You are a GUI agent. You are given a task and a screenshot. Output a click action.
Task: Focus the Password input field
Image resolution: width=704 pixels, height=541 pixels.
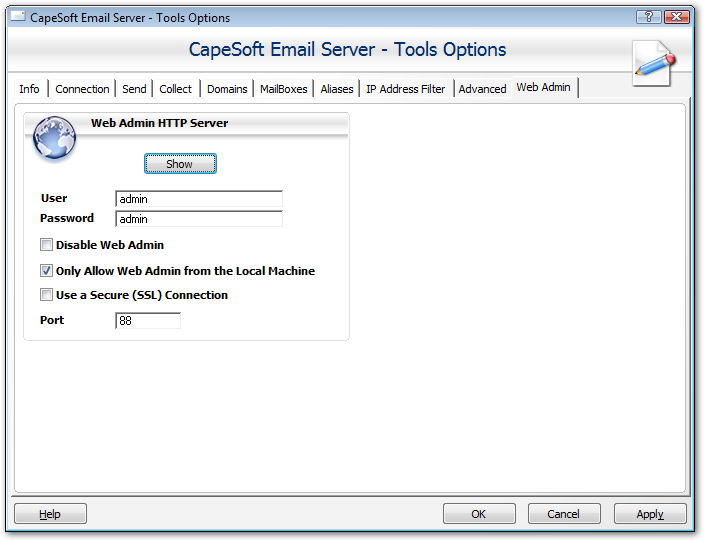pos(199,219)
